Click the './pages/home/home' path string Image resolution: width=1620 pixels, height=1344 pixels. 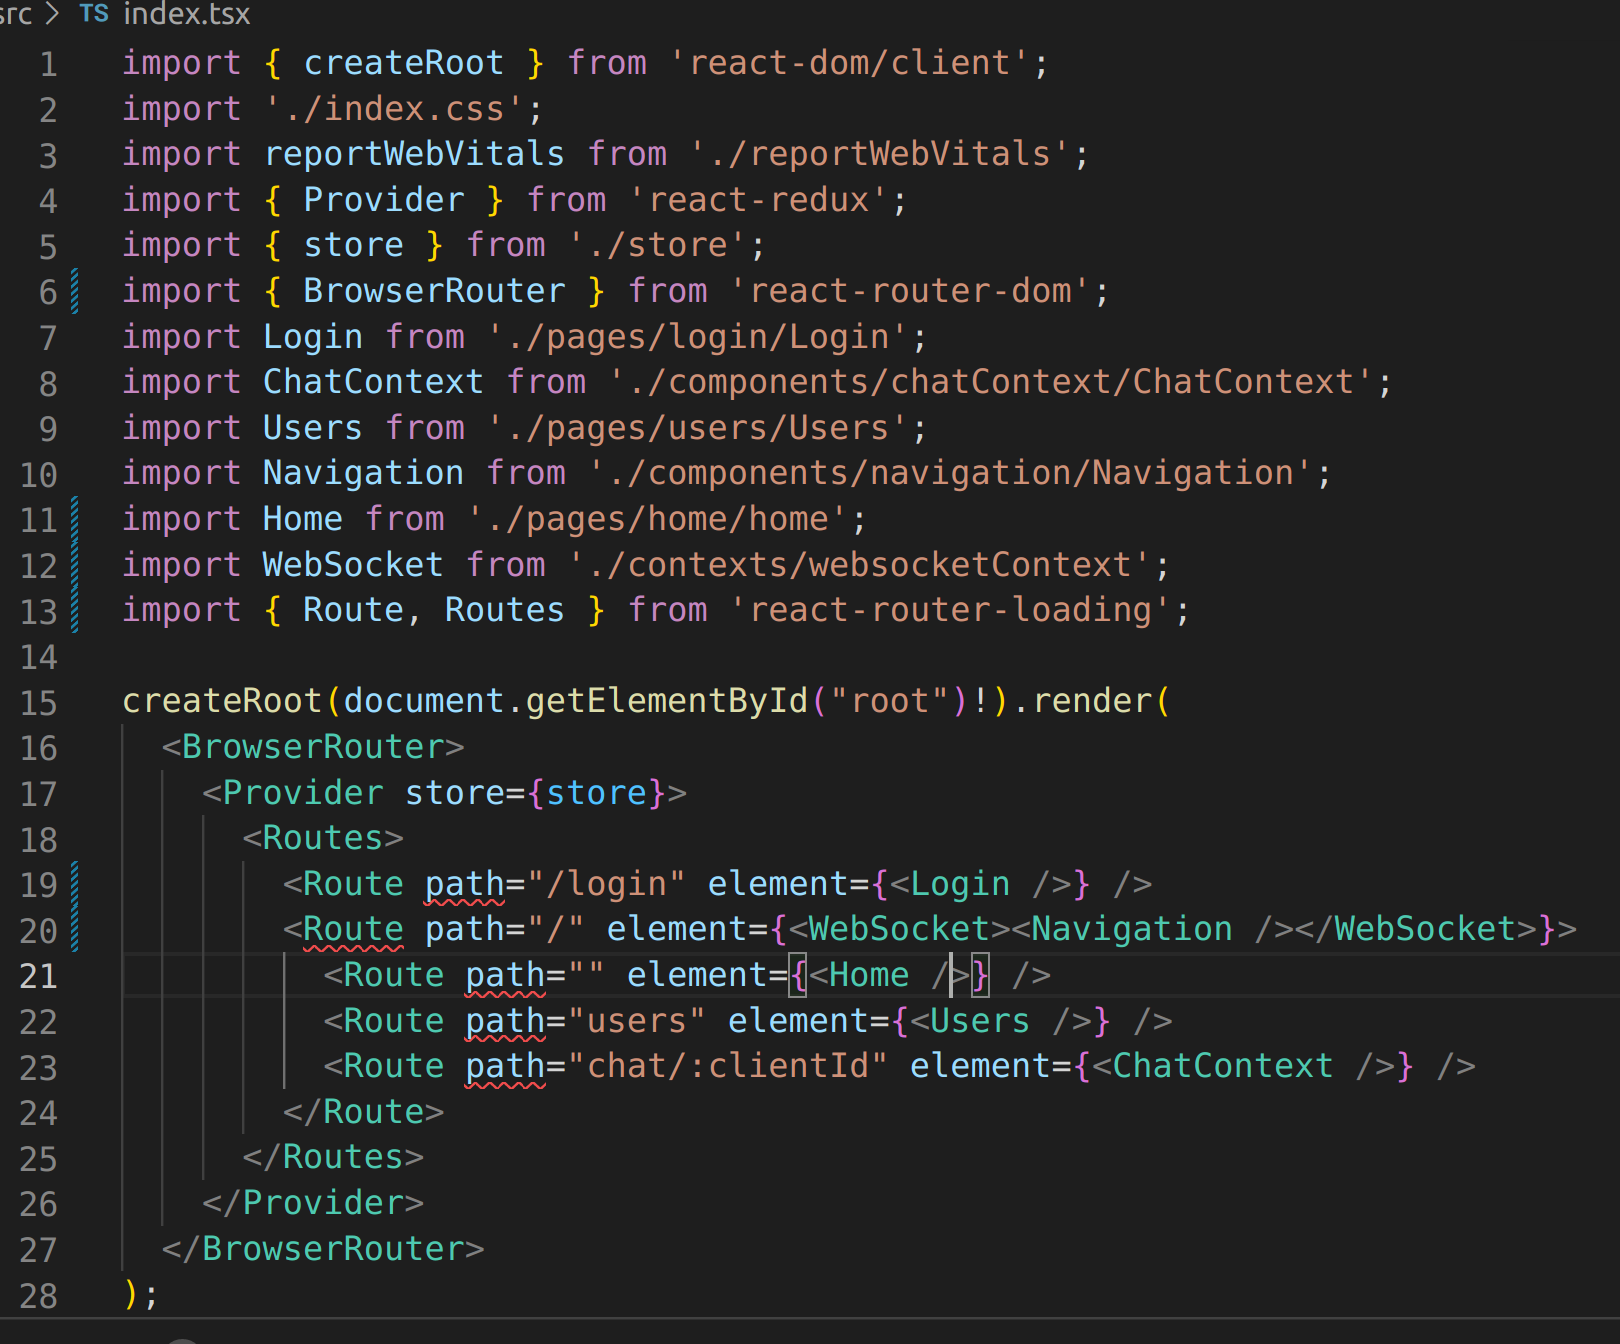(657, 519)
